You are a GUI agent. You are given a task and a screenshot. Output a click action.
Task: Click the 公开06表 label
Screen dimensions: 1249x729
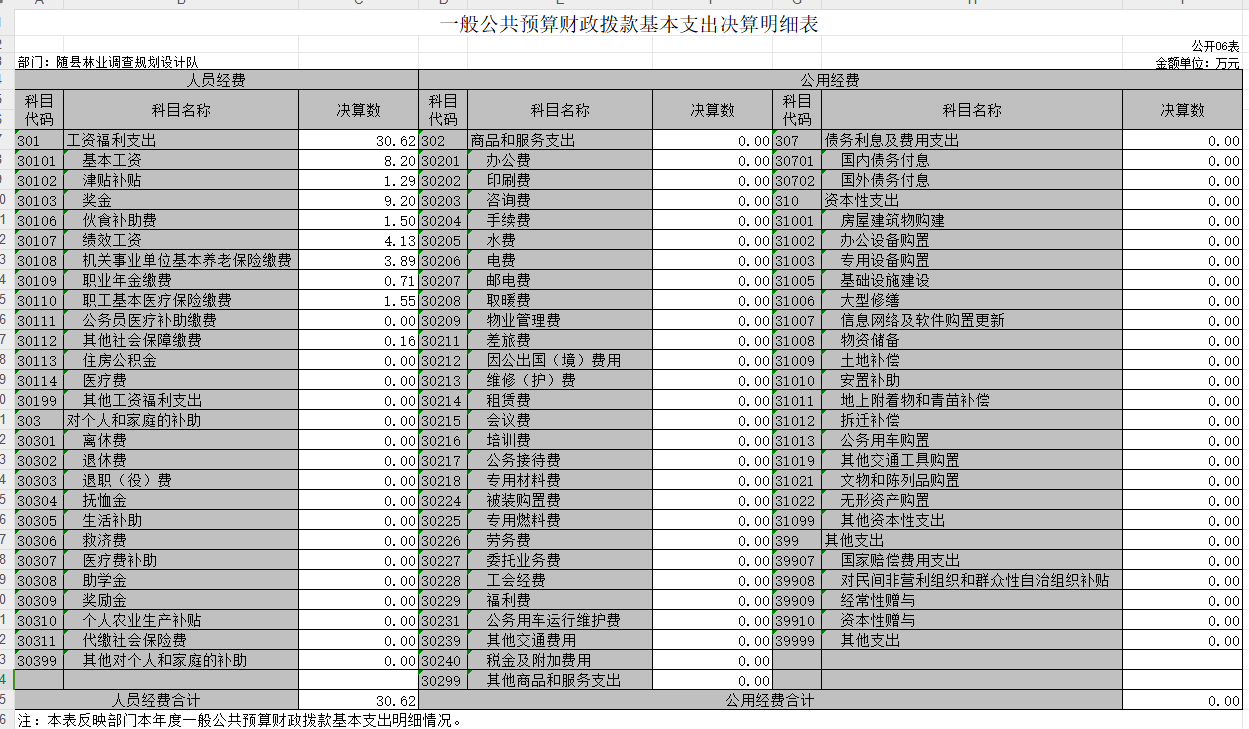point(1216,46)
